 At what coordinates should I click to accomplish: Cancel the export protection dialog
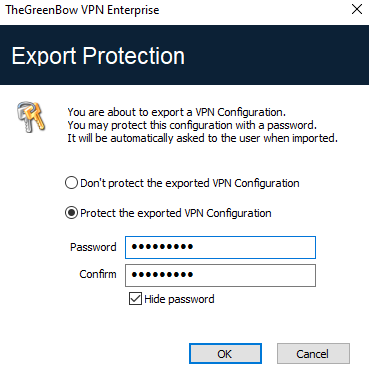[313, 354]
